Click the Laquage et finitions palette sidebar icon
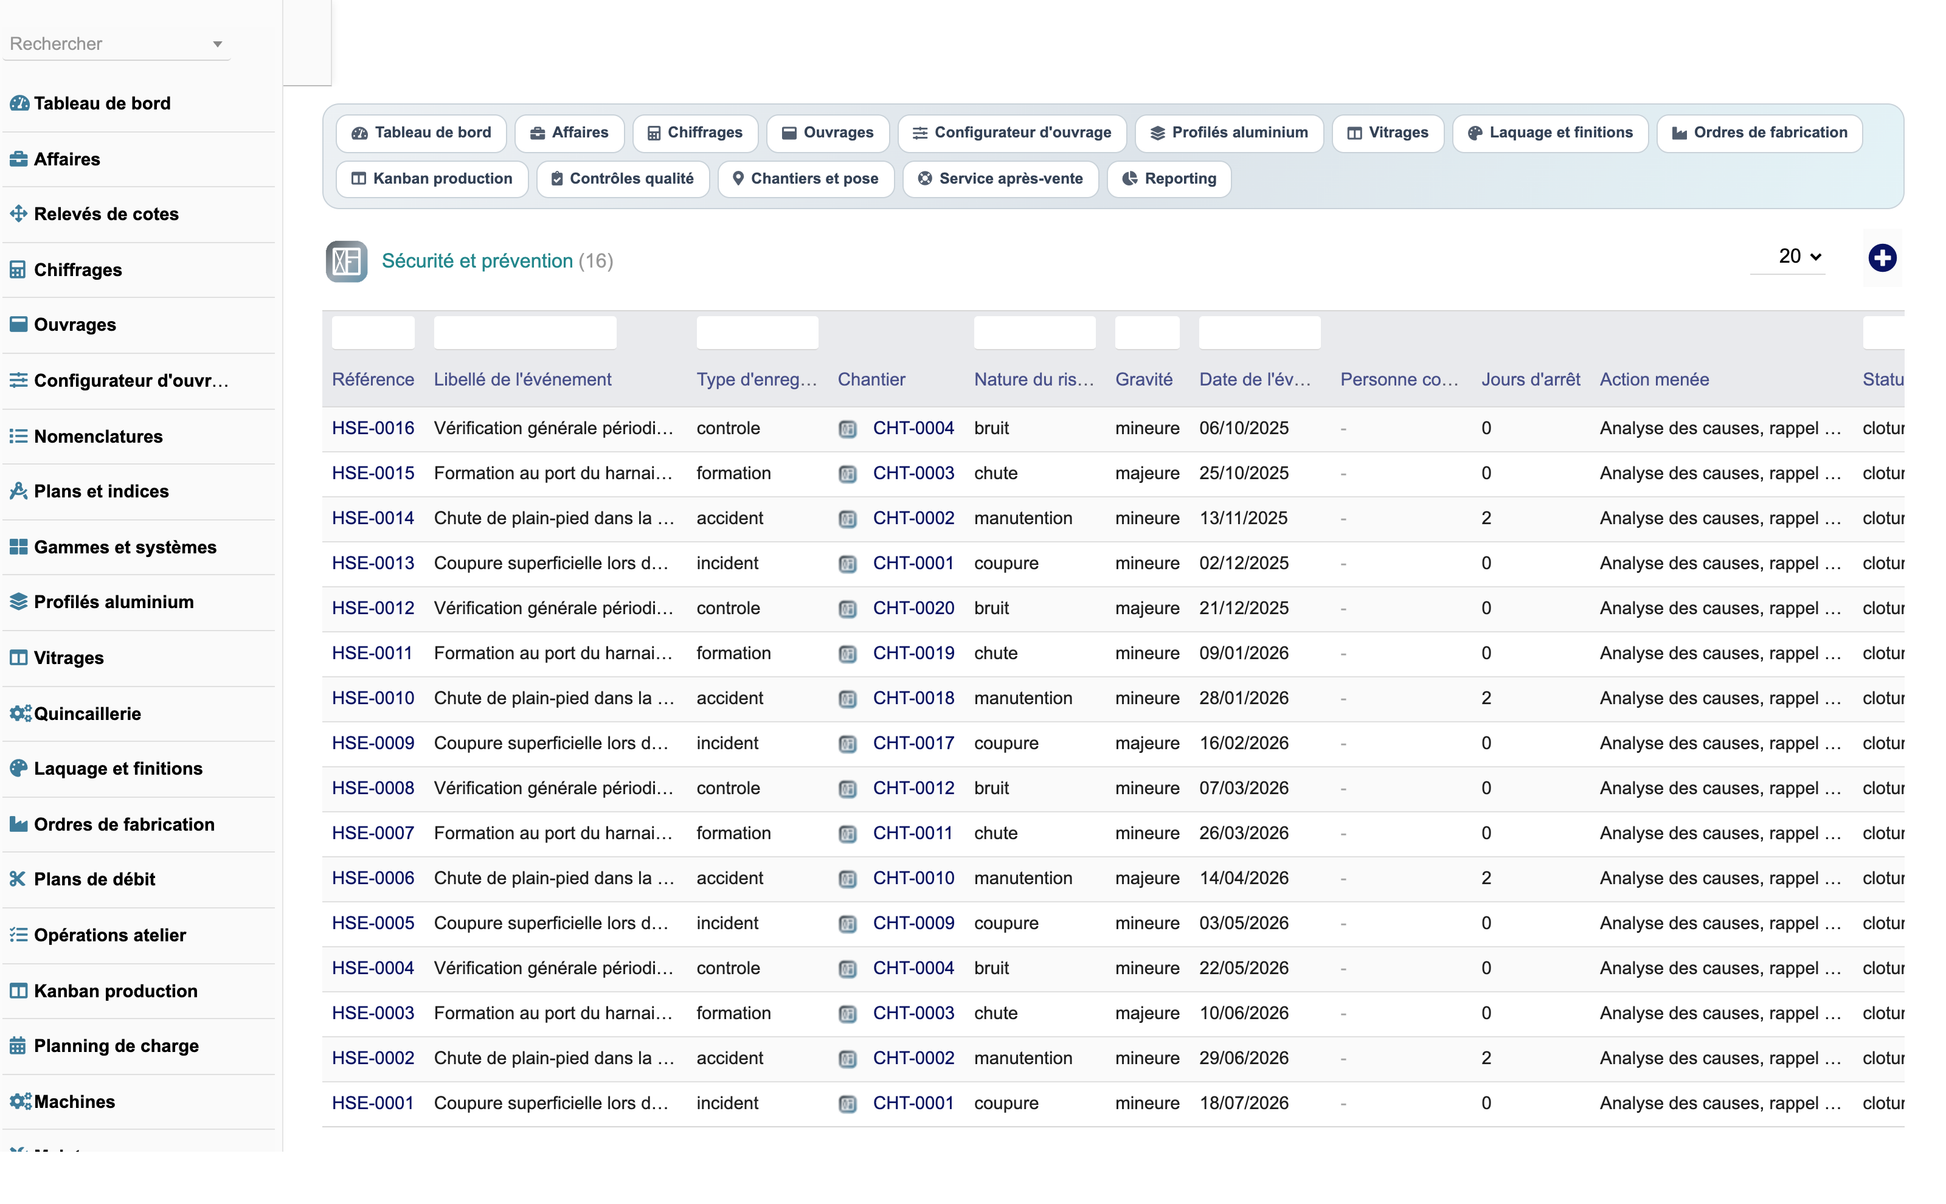The image size is (1946, 1204). pos(19,769)
